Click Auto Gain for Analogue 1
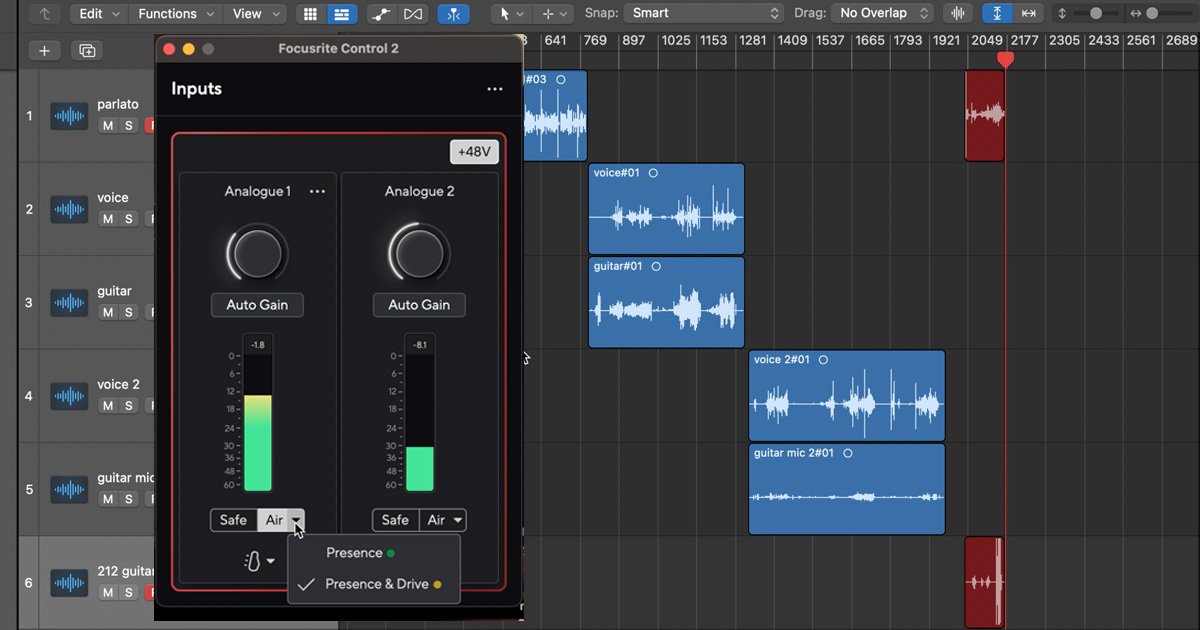Image resolution: width=1200 pixels, height=630 pixels. point(257,305)
